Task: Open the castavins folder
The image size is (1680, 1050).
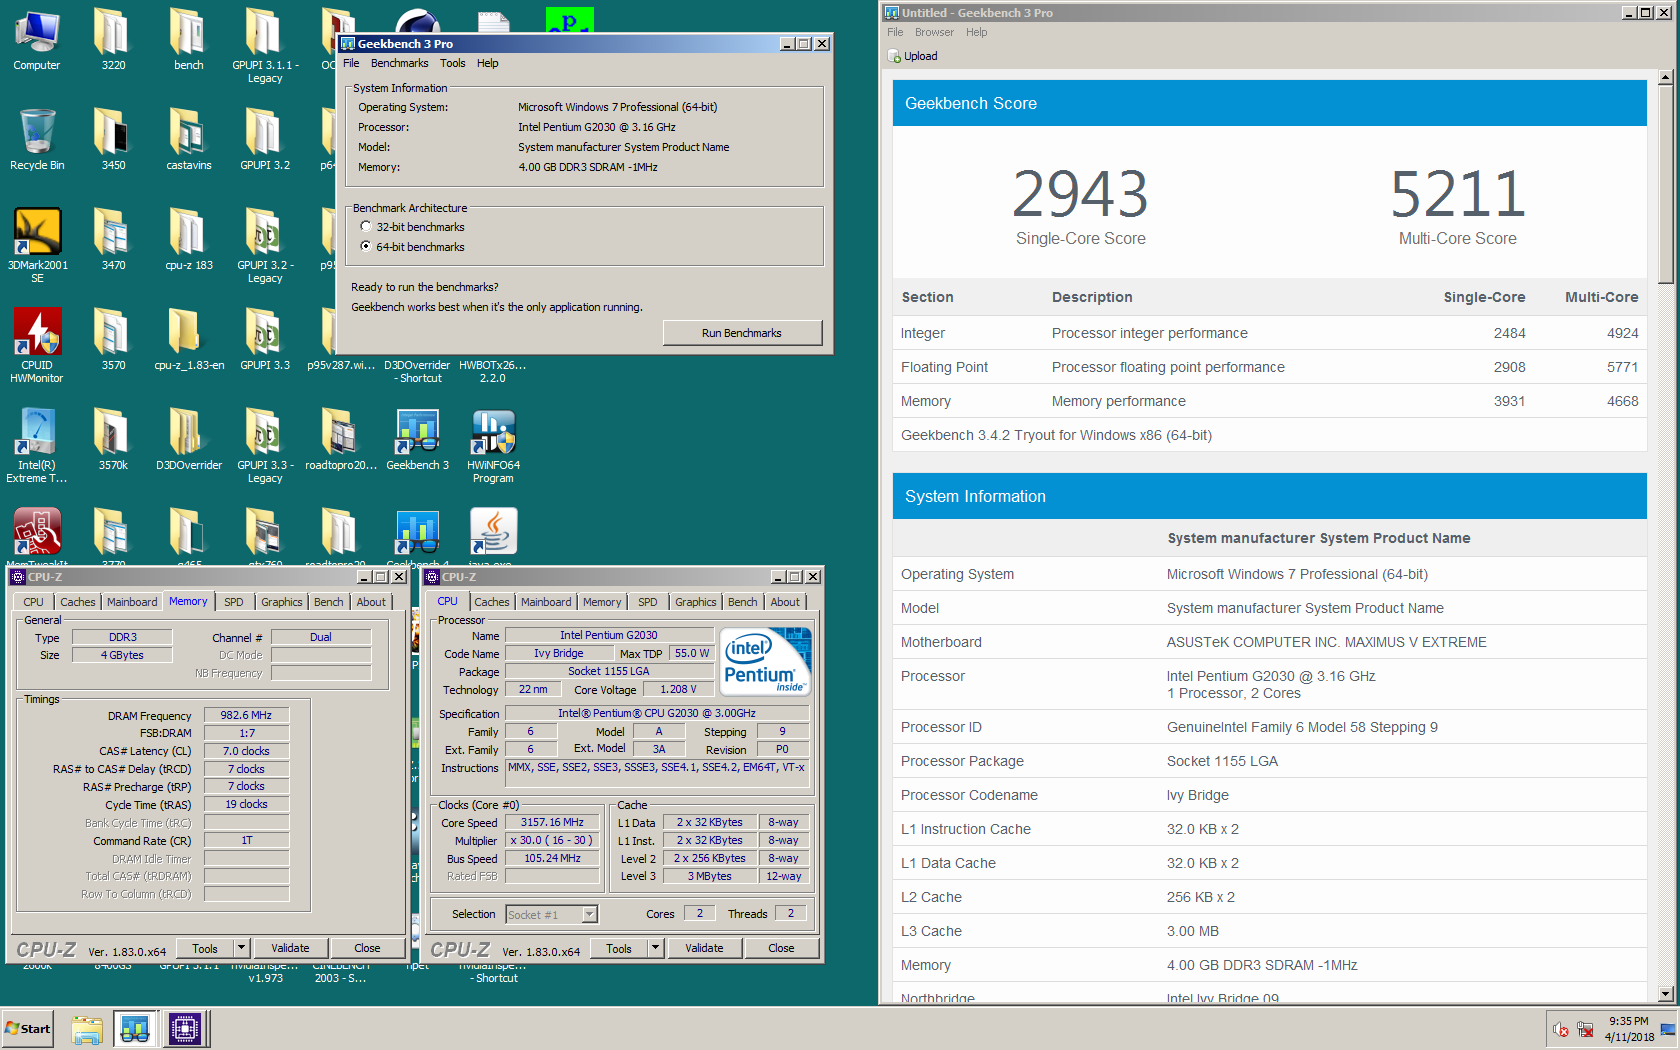Action: (x=188, y=140)
